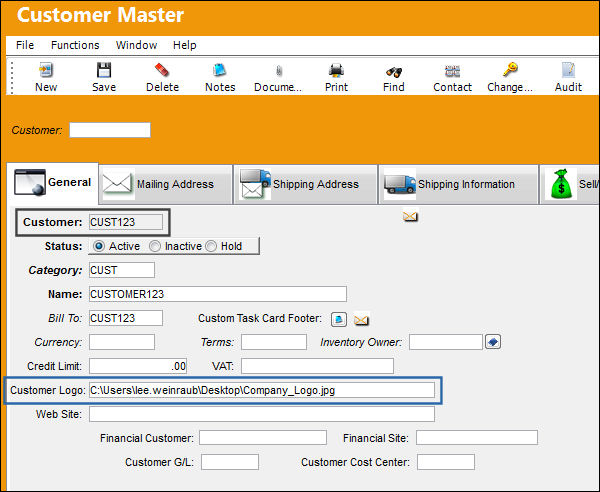
Task: Click the VAT input field
Action: coord(317,366)
